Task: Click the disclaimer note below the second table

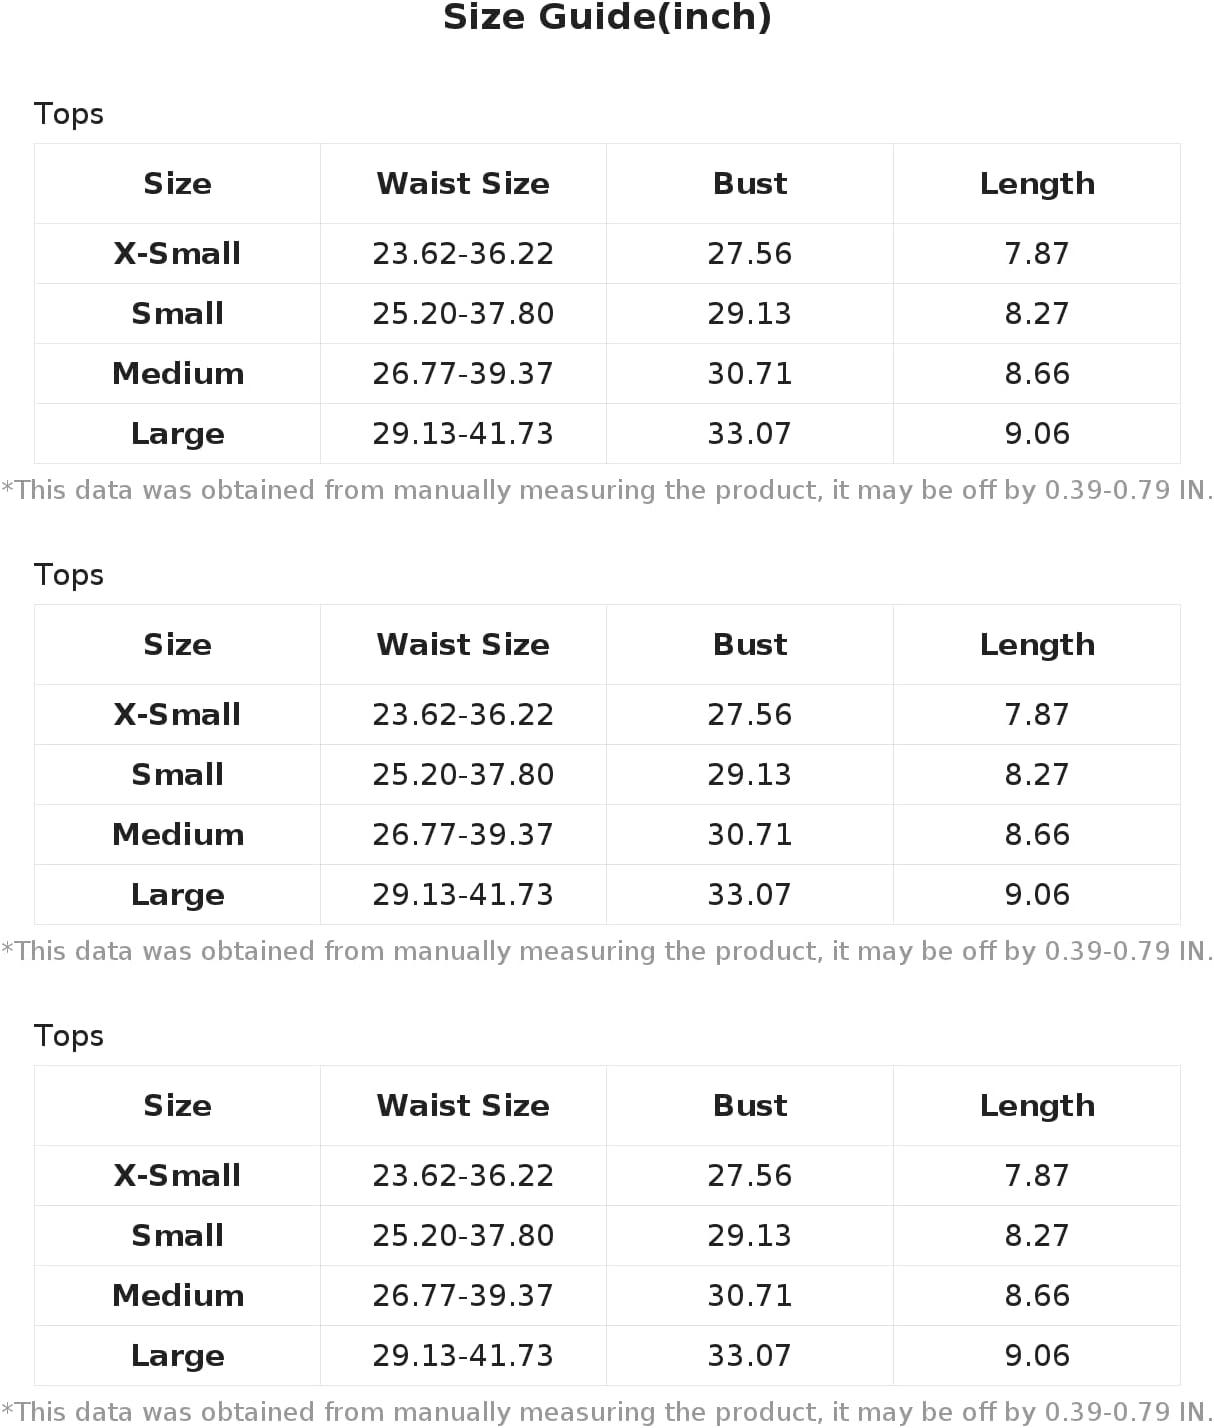Action: (607, 951)
